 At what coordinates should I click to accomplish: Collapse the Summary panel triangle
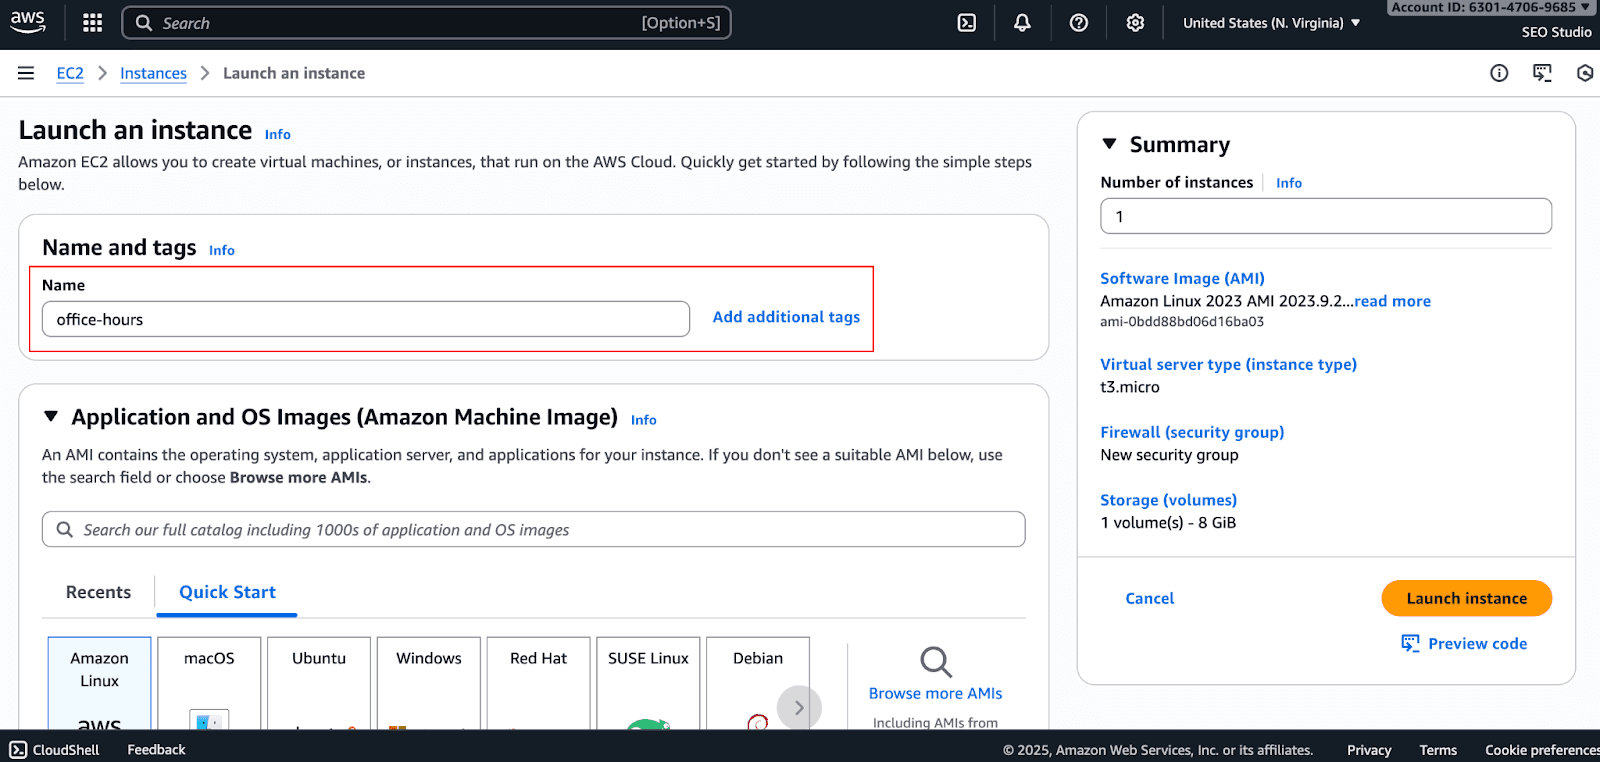1109,144
